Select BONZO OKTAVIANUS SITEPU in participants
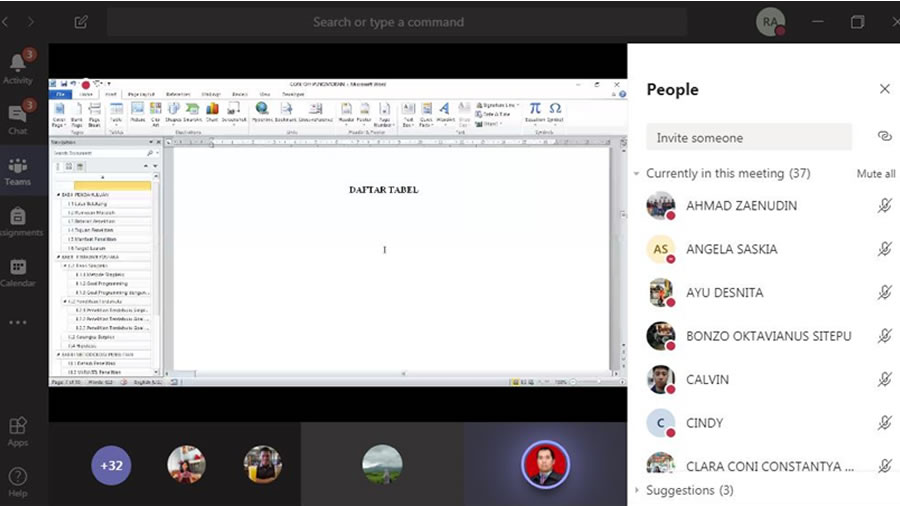This screenshot has height=506, width=900. coord(768,336)
